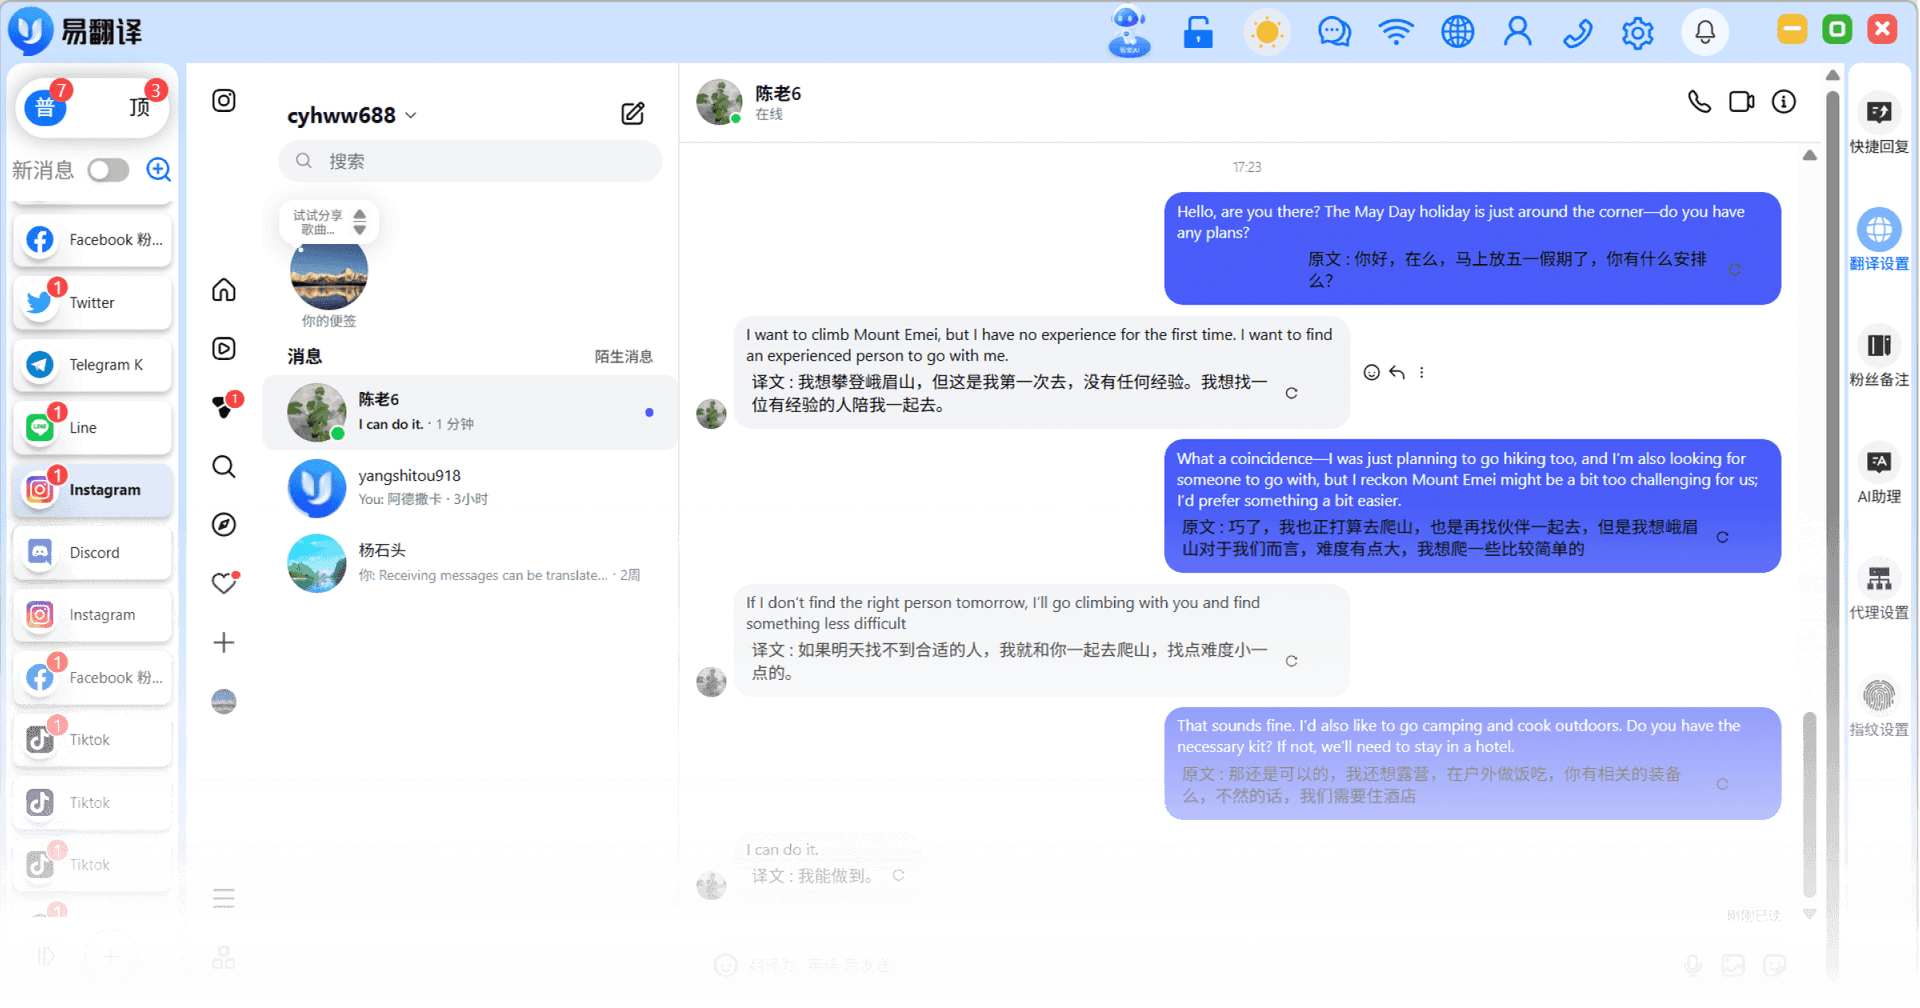1920x1008 pixels.
Task: Click the reply arrow on Mount Emei message
Action: (x=1397, y=373)
